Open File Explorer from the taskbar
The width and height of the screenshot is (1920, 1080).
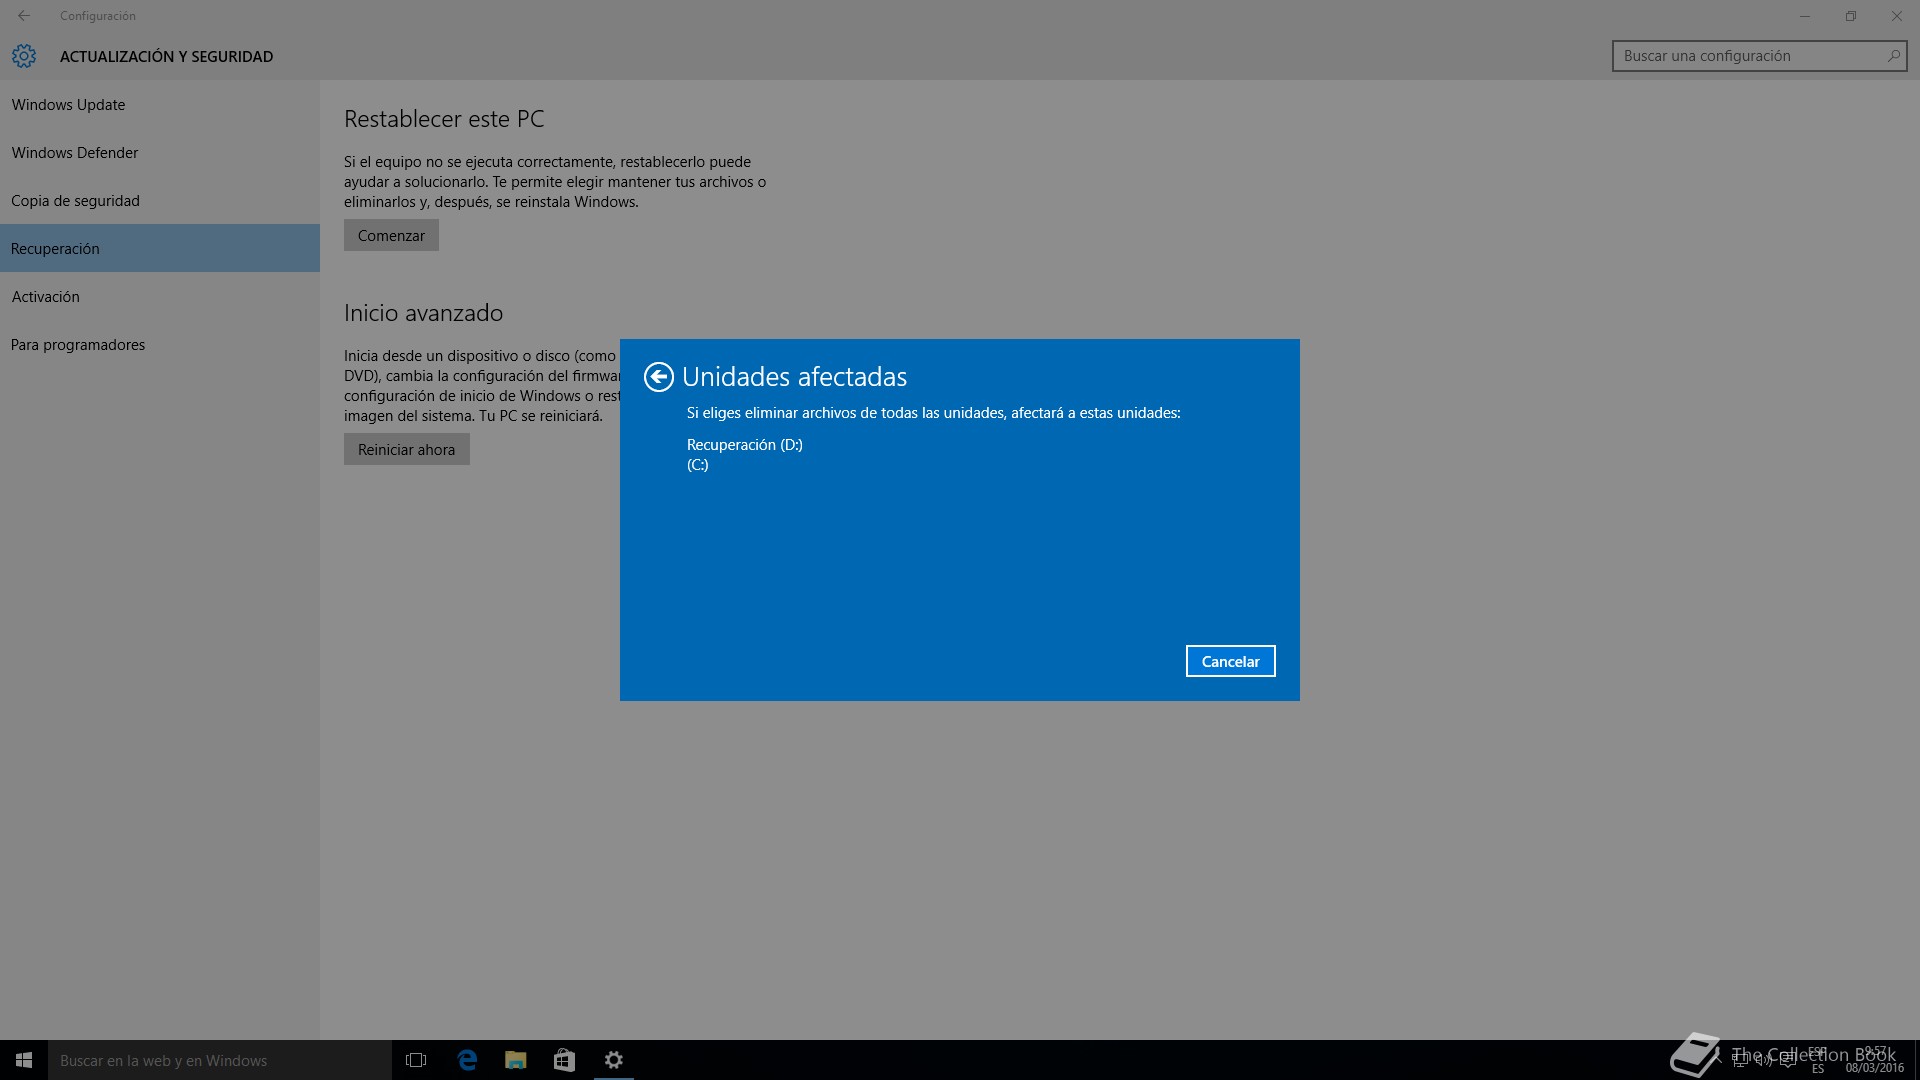516,1060
